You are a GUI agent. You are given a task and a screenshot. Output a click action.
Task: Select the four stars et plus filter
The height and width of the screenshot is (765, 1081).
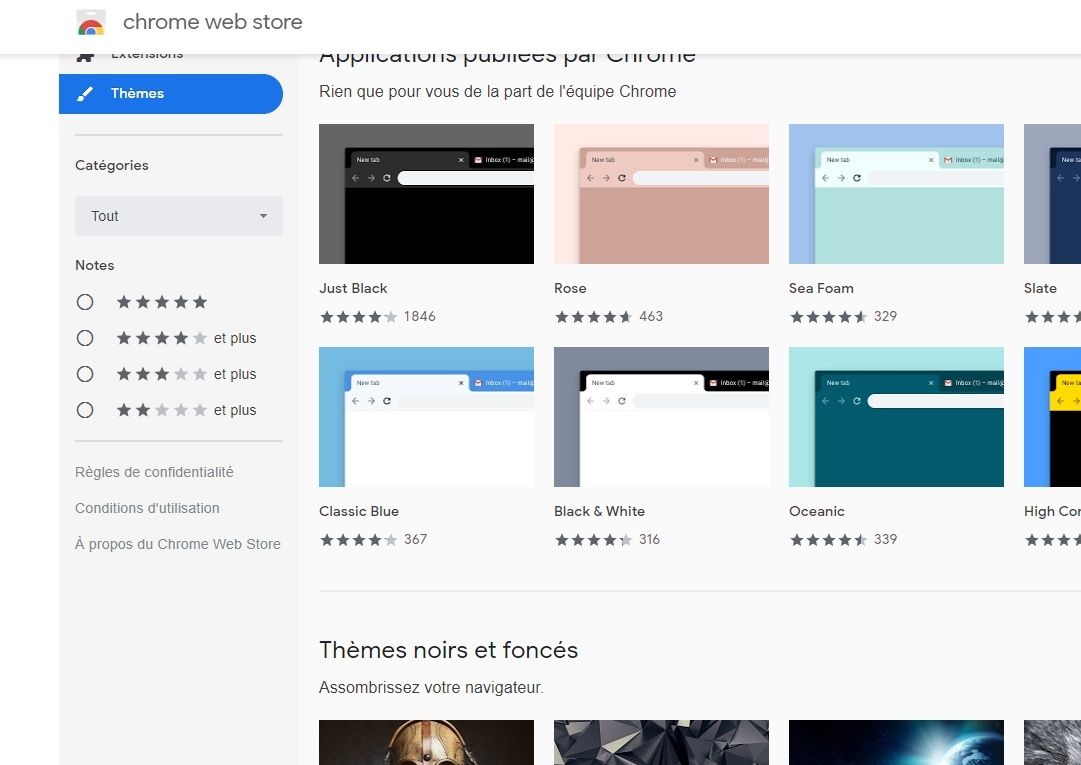[85, 338]
